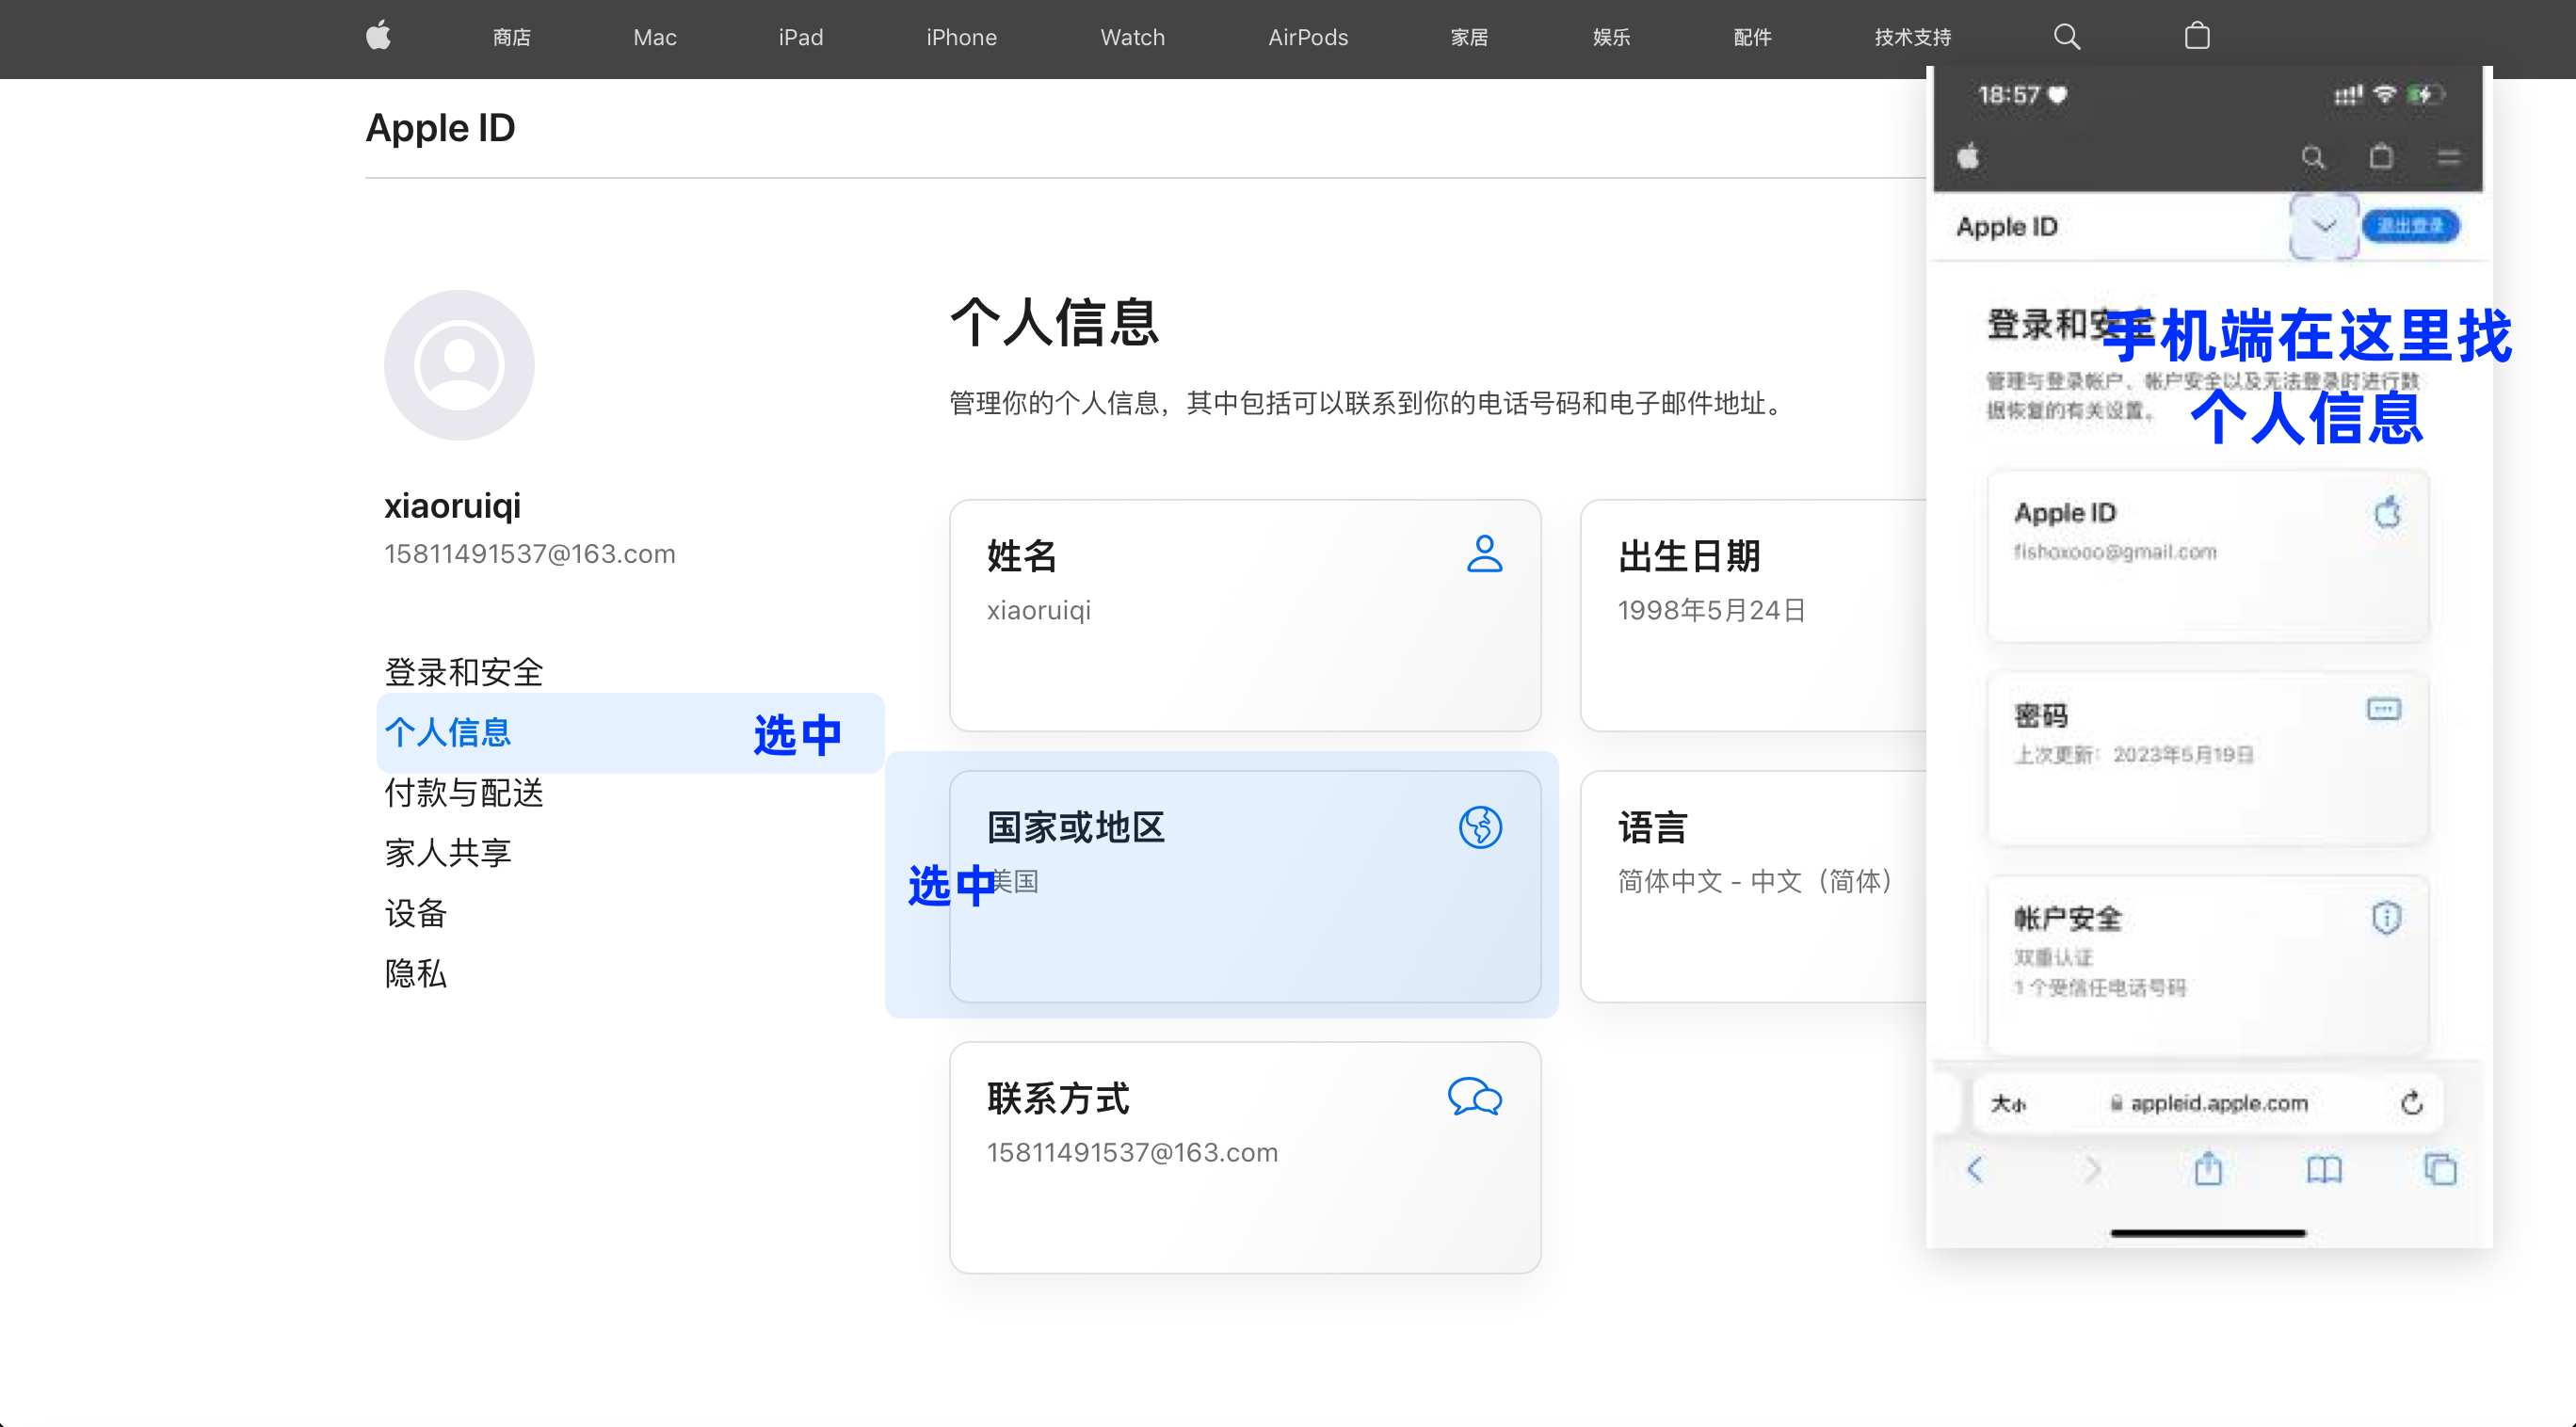Open the Watch menu in the top navigation
This screenshot has height=1427, width=2576.
(1133, 37)
